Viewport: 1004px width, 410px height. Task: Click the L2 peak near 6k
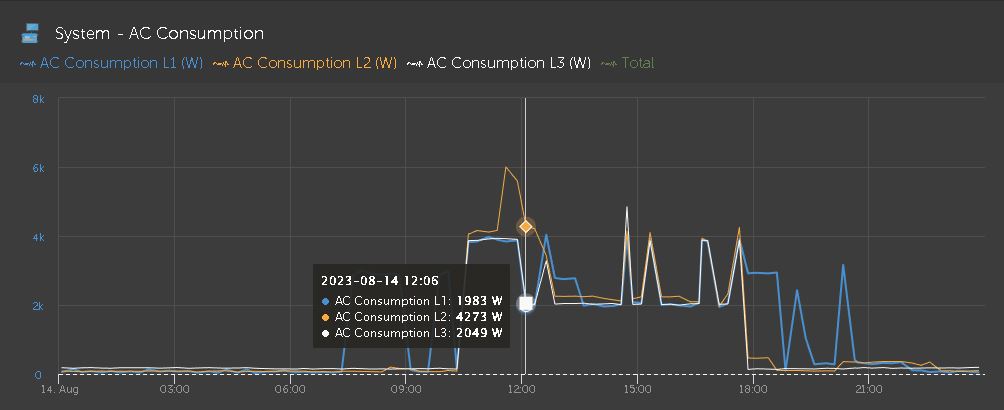(506, 168)
